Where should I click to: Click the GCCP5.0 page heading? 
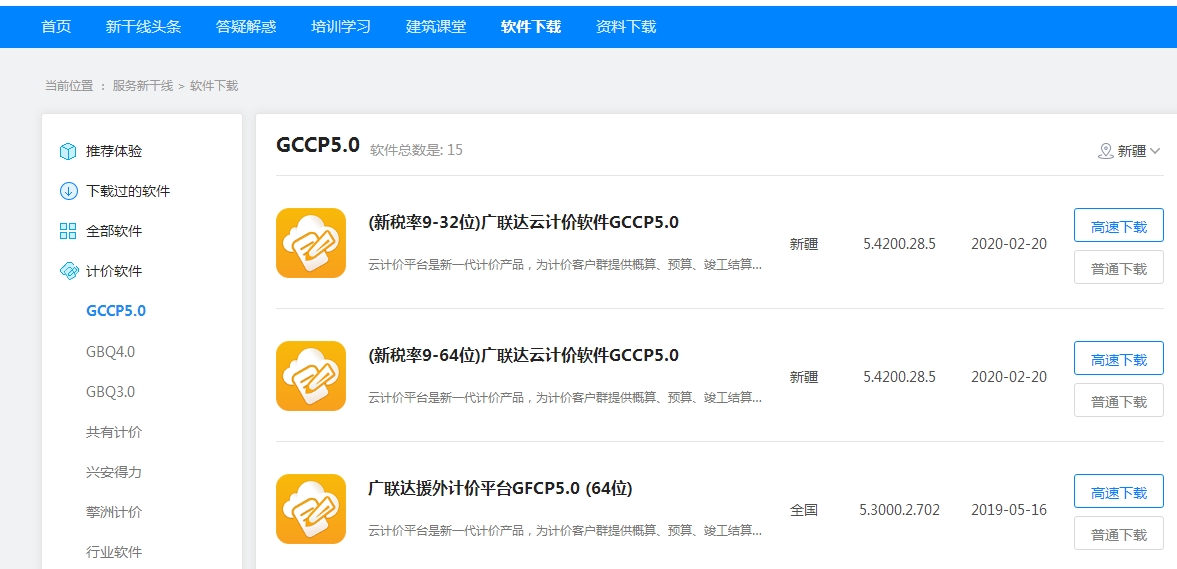[x=318, y=145]
